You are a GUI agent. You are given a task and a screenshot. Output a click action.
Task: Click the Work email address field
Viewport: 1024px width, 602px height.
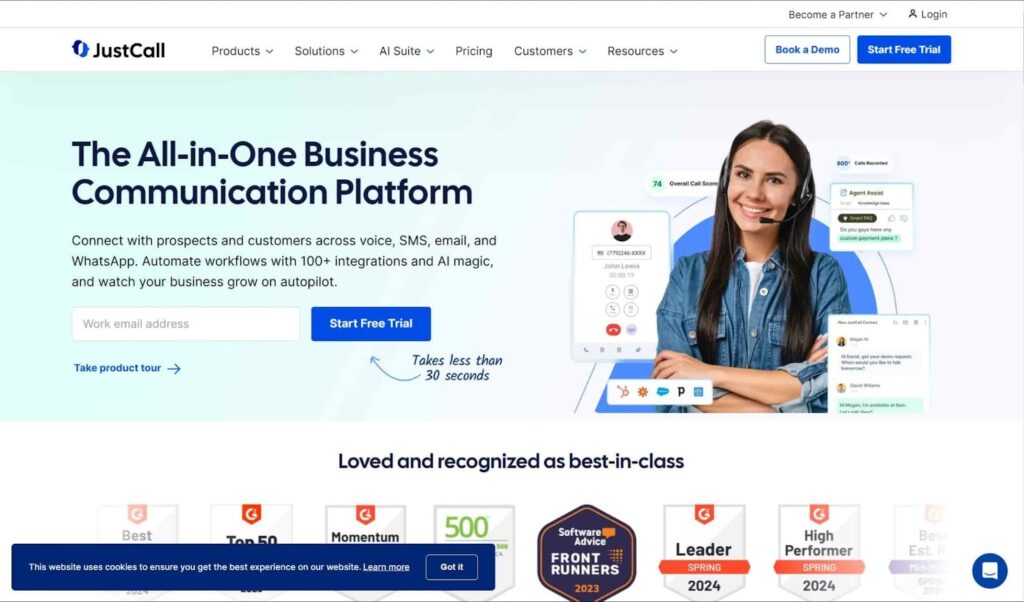[186, 324]
